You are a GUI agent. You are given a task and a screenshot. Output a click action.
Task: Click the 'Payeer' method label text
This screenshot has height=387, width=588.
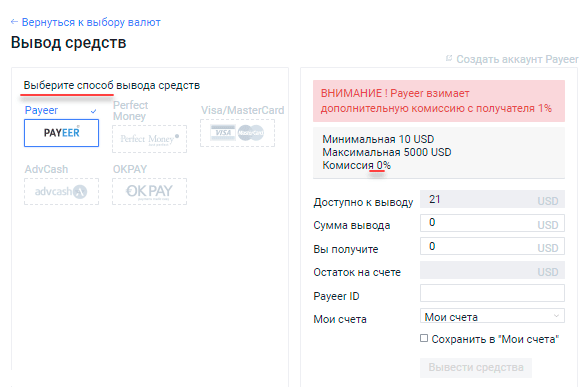click(x=41, y=111)
